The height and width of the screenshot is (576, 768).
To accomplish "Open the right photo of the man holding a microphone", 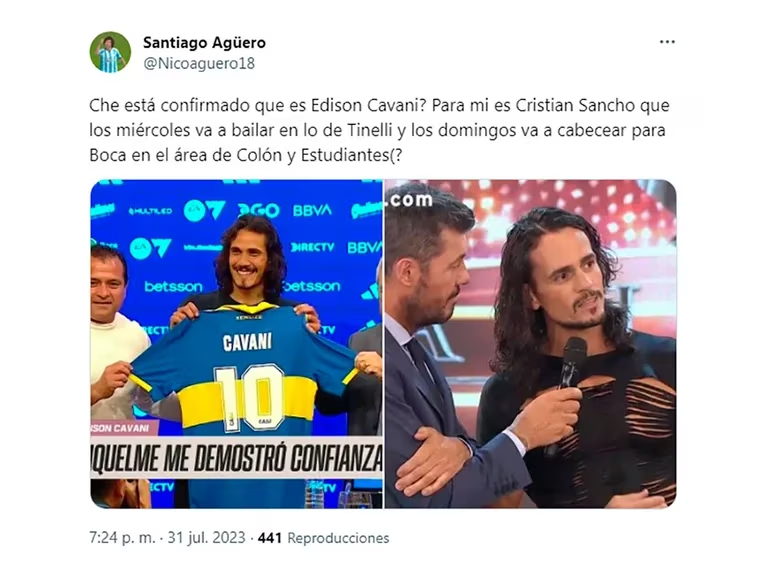I will click(x=530, y=344).
